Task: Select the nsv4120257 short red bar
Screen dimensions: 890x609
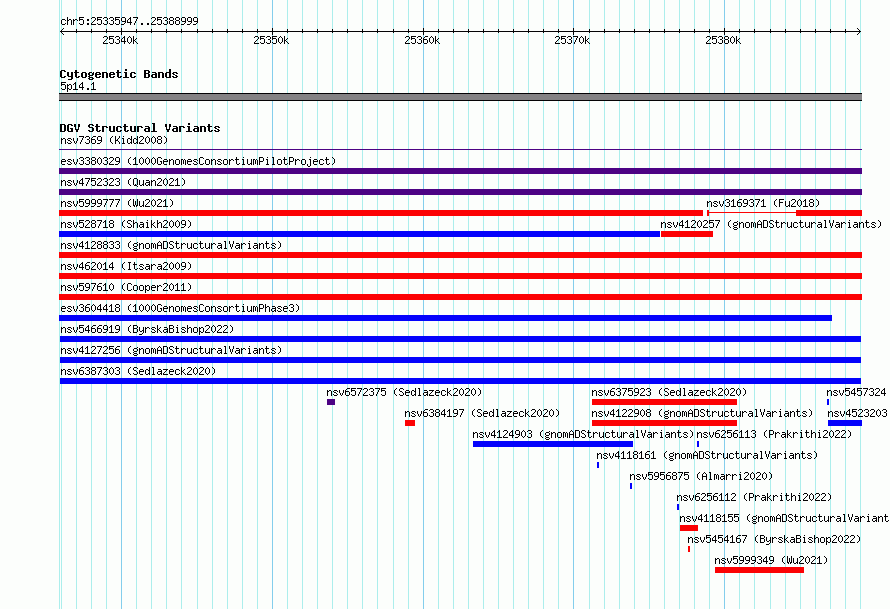Action: coord(687,234)
